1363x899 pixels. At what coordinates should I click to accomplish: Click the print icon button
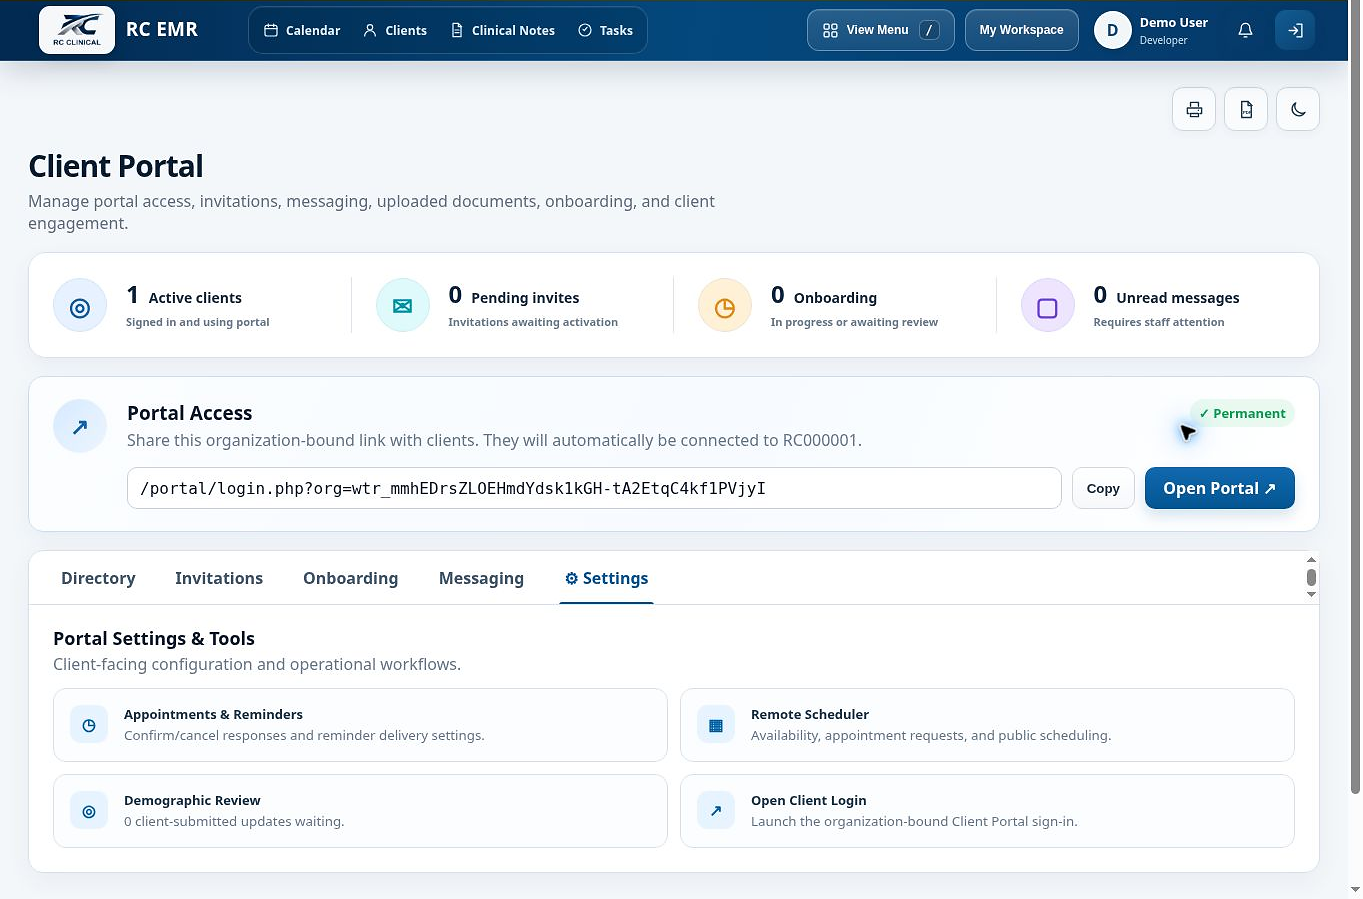pyautogui.click(x=1194, y=109)
